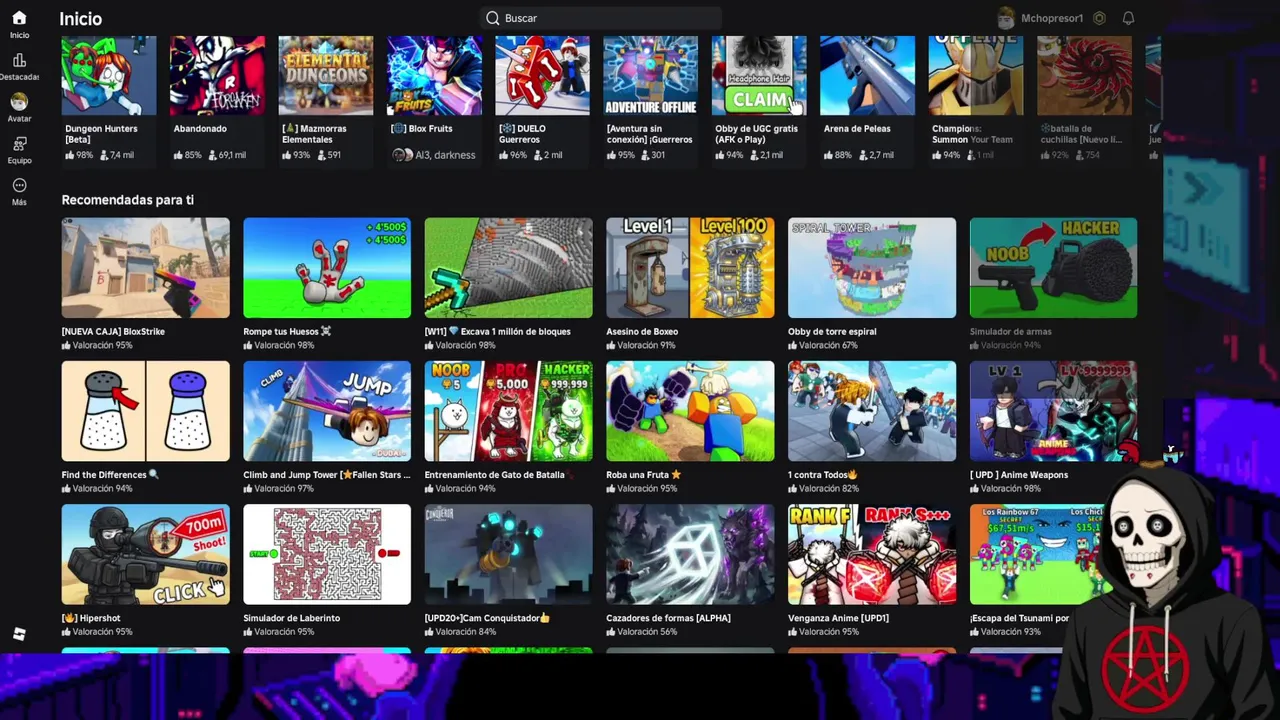Open the DUELO Guerreros thumbnail
Screen dimensions: 1280x720
pyautogui.click(x=543, y=75)
